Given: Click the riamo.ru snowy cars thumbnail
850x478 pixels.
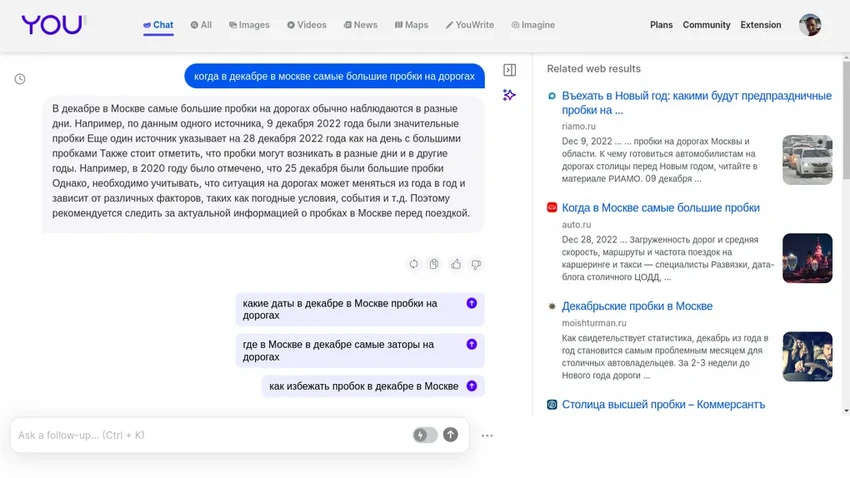Looking at the screenshot, I should click(807, 160).
